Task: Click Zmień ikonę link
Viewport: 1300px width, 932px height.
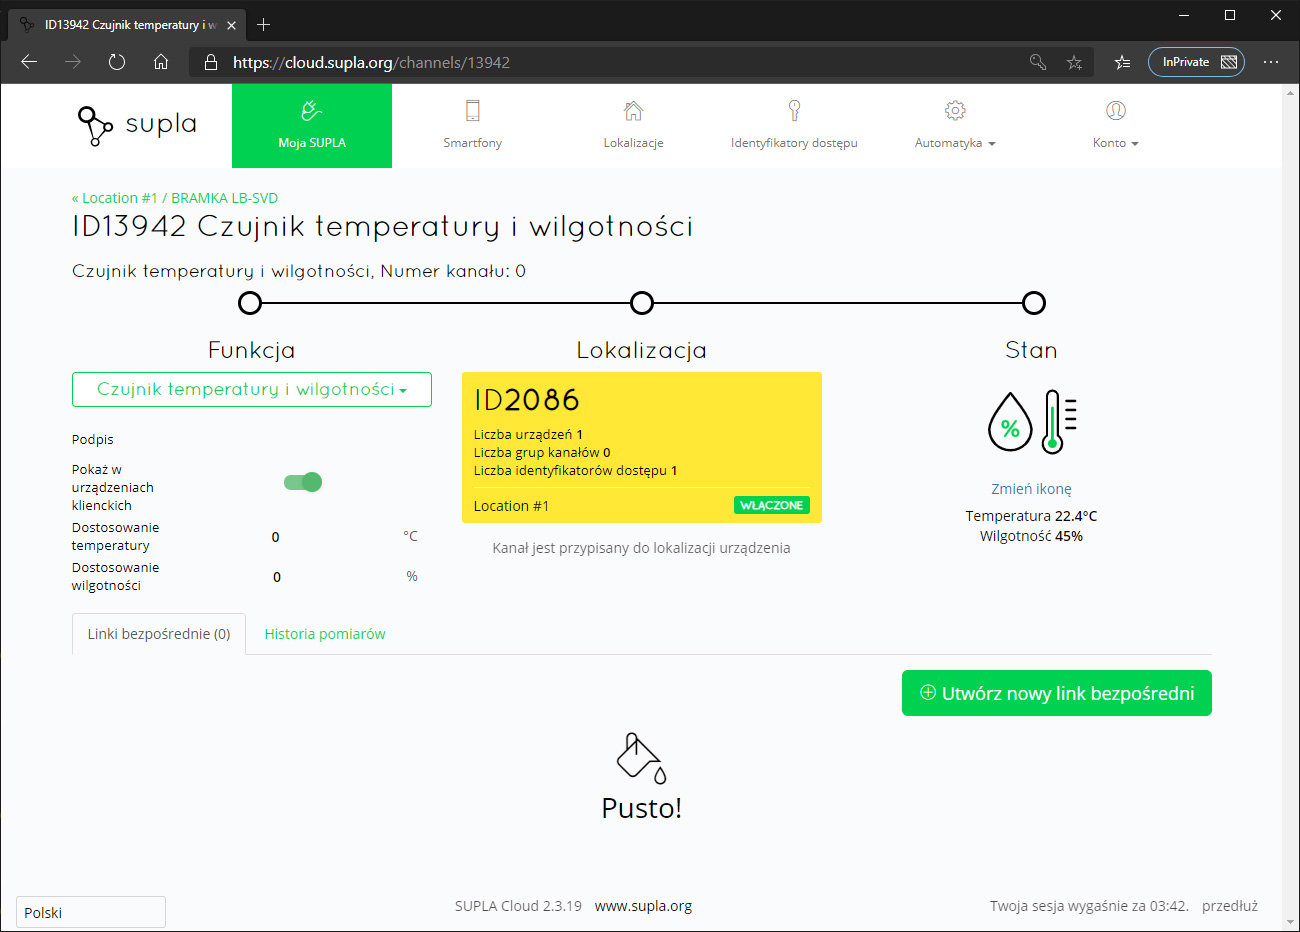Action: 1031,489
